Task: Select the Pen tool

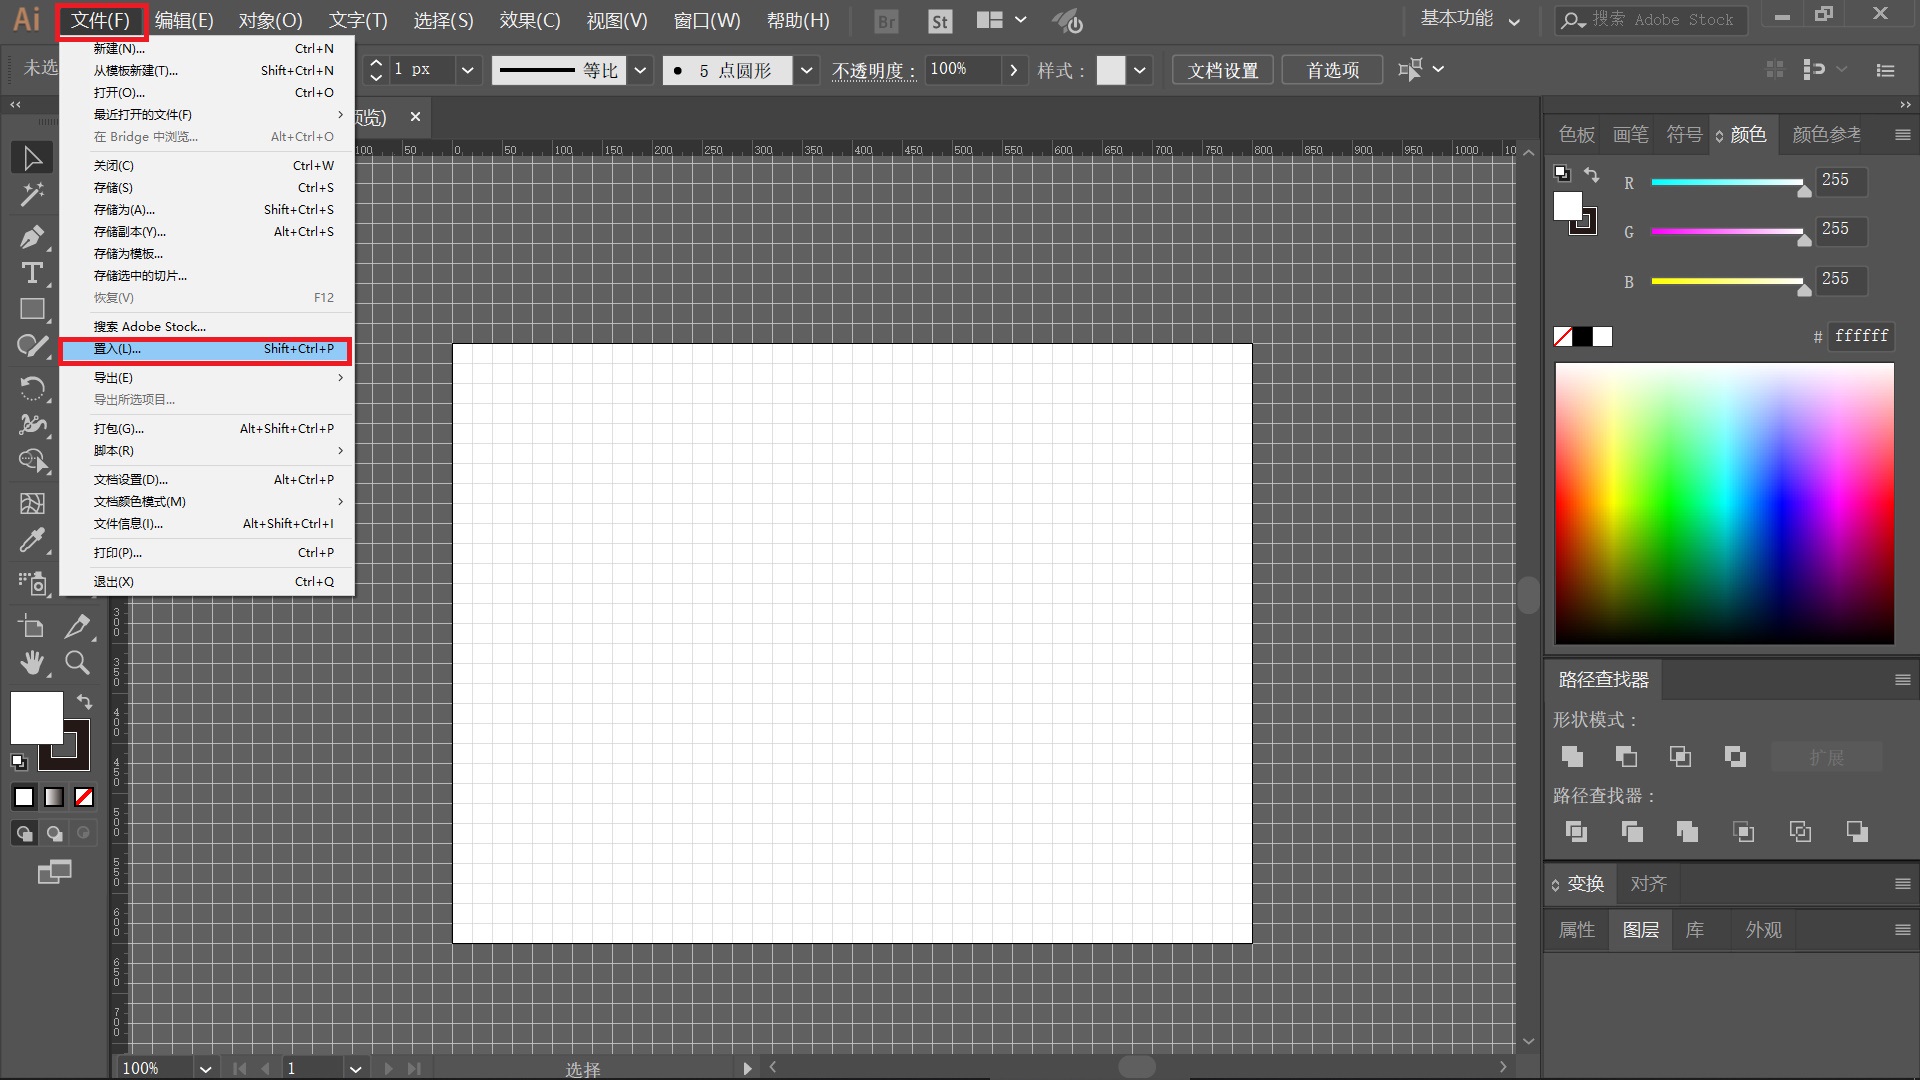Action: [x=32, y=237]
